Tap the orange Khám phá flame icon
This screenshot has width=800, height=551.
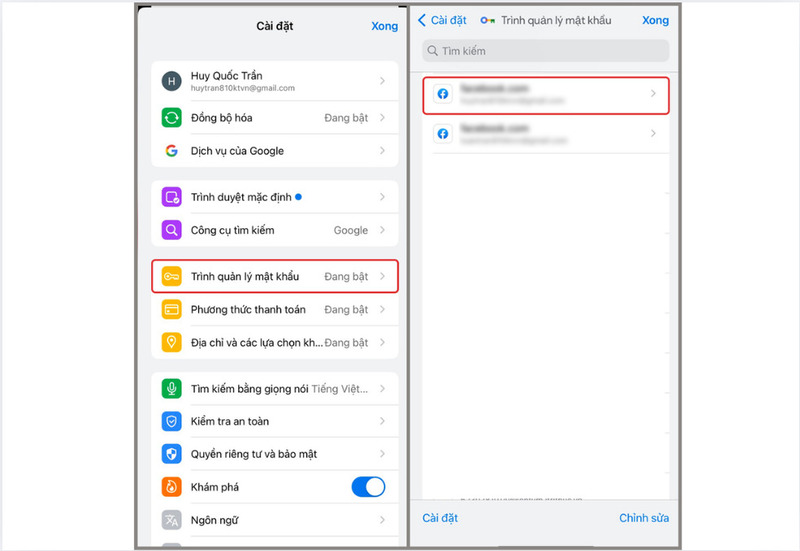pyautogui.click(x=171, y=487)
